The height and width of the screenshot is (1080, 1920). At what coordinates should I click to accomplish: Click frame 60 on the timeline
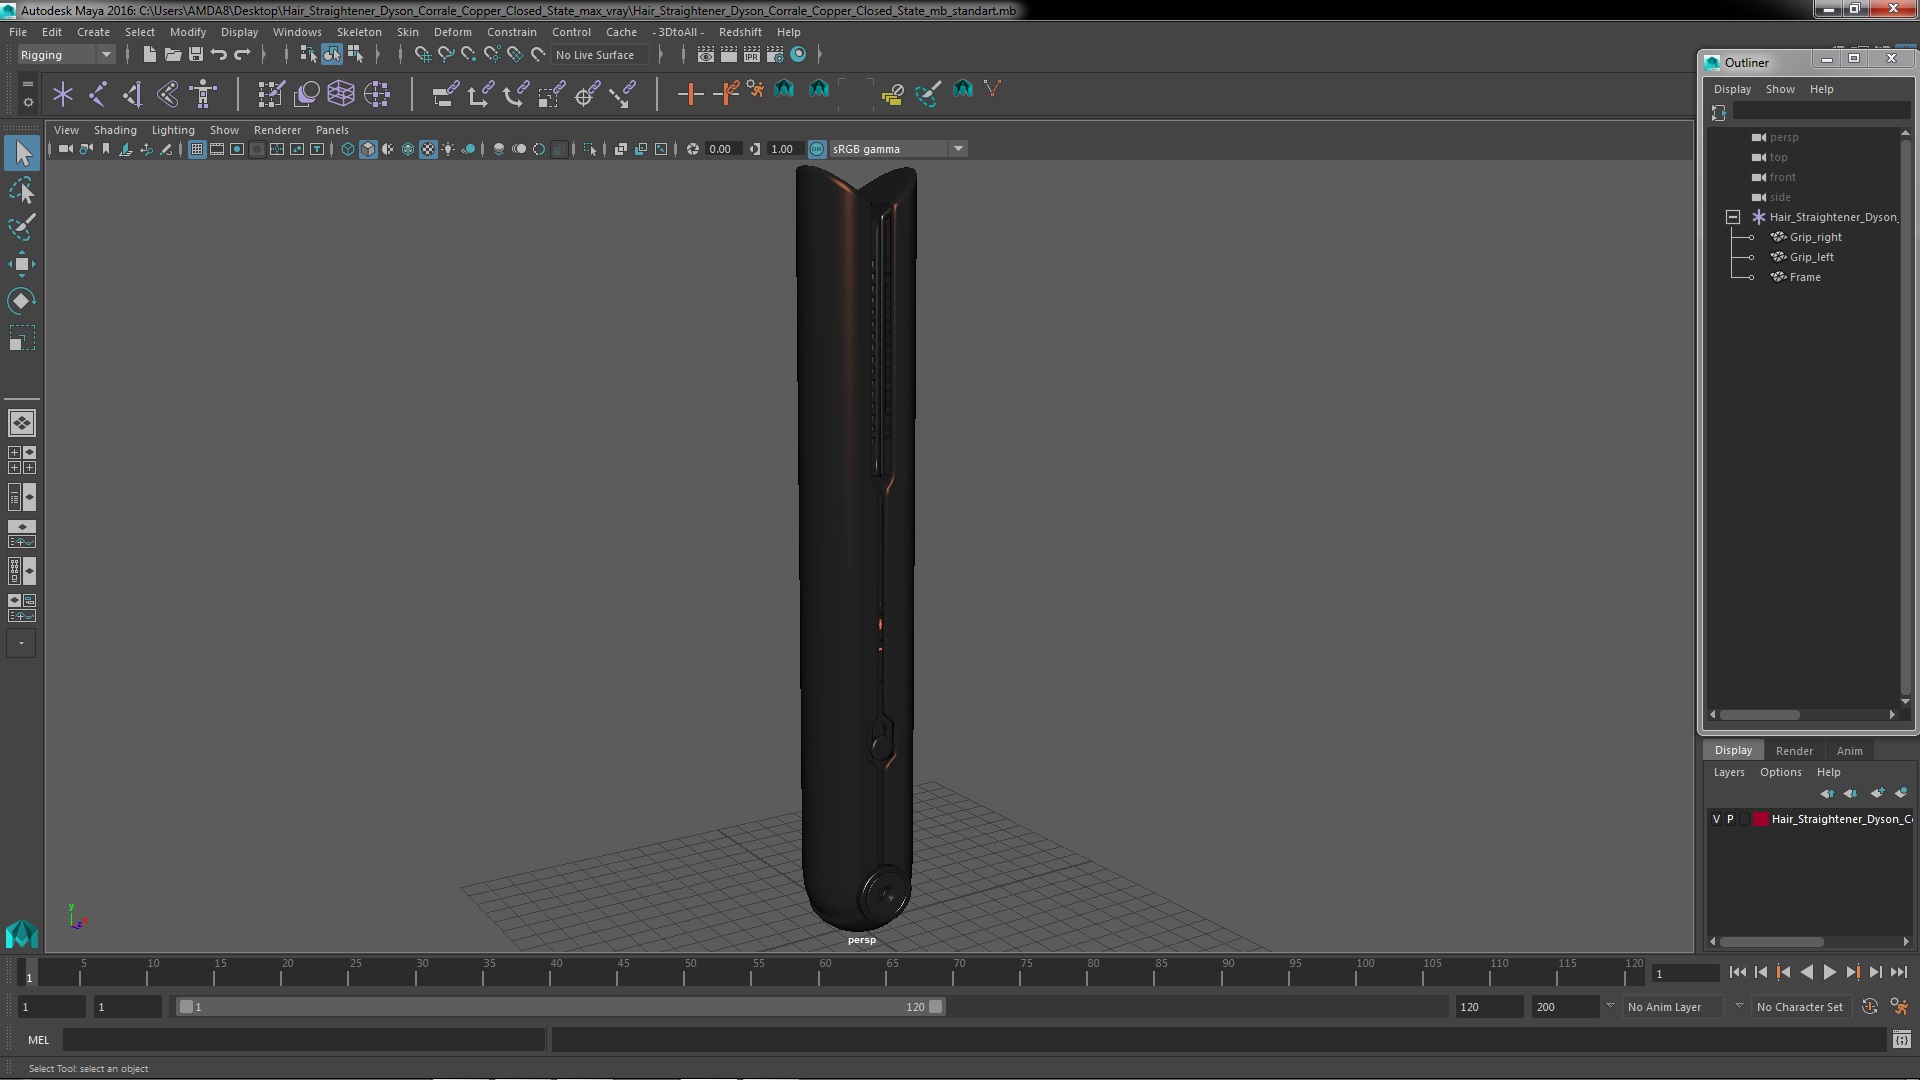click(824, 972)
